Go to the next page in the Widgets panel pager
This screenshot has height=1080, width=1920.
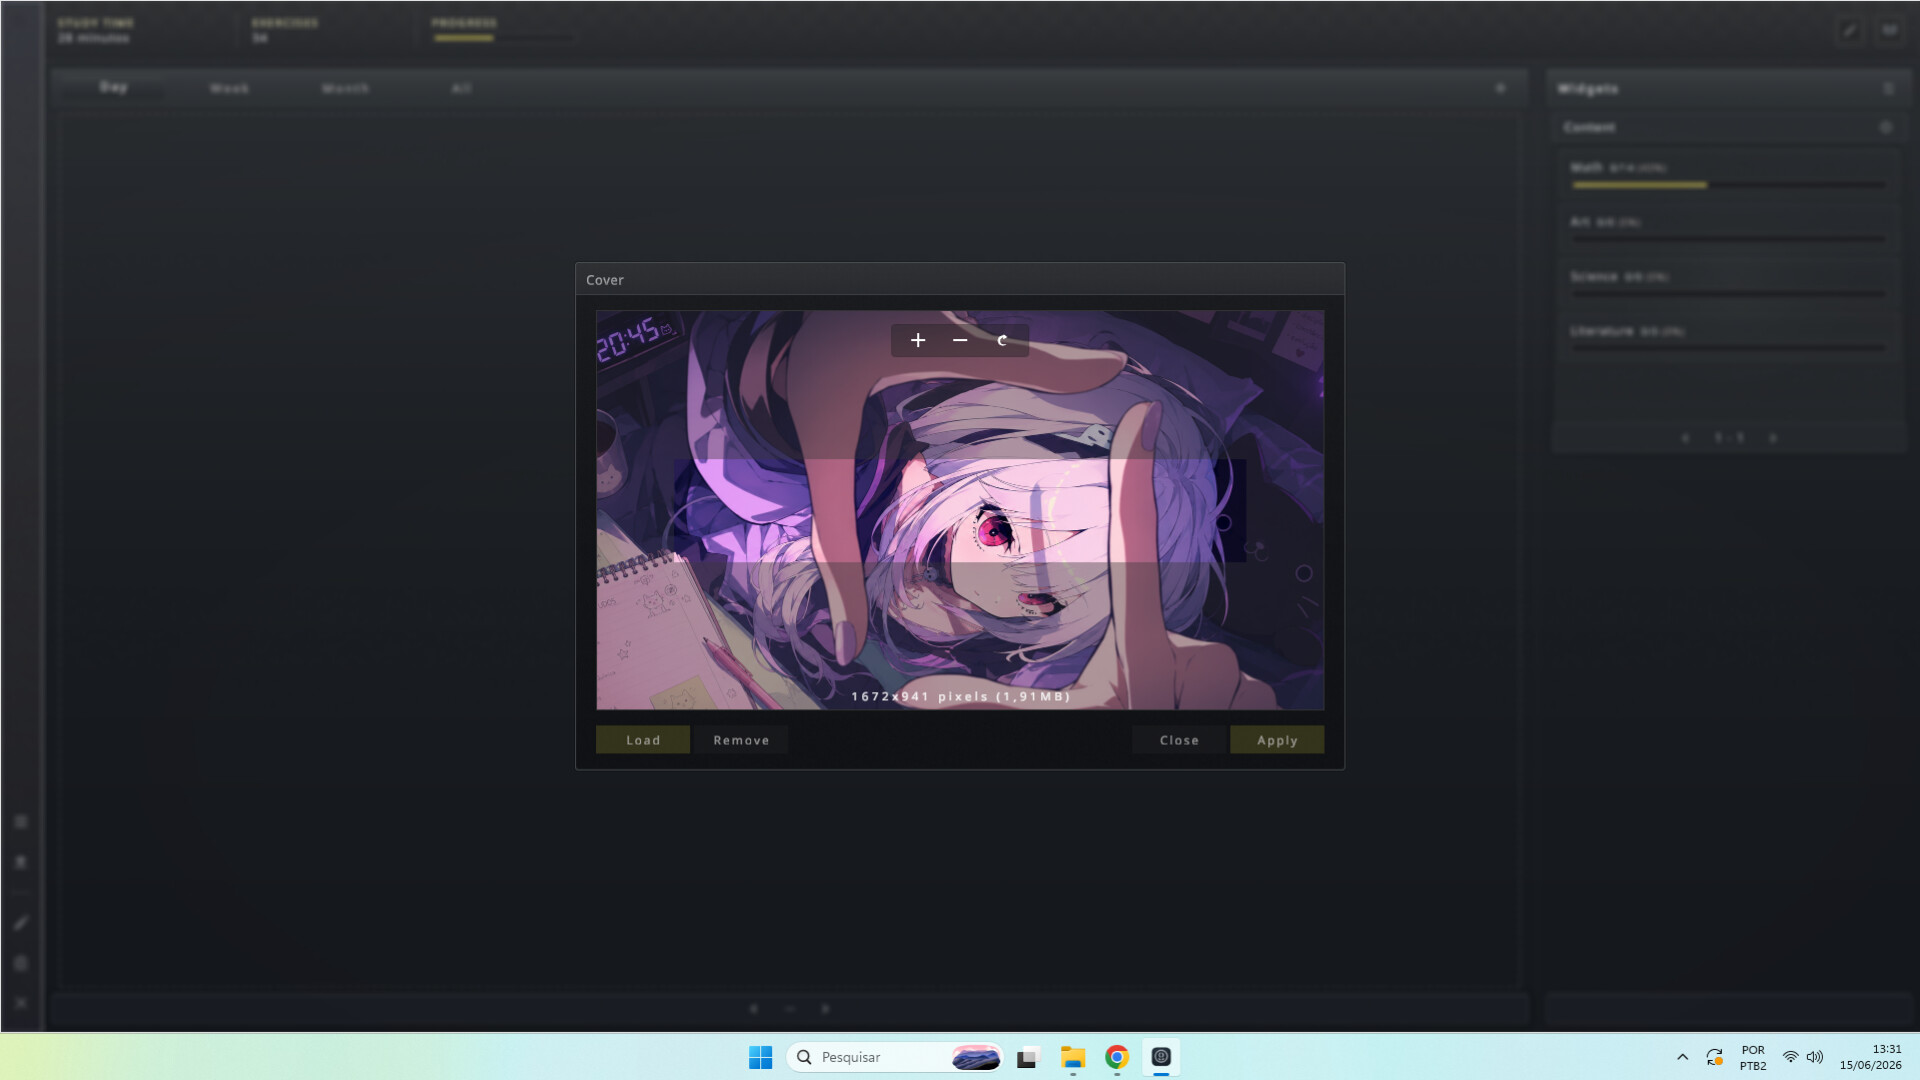click(1774, 438)
